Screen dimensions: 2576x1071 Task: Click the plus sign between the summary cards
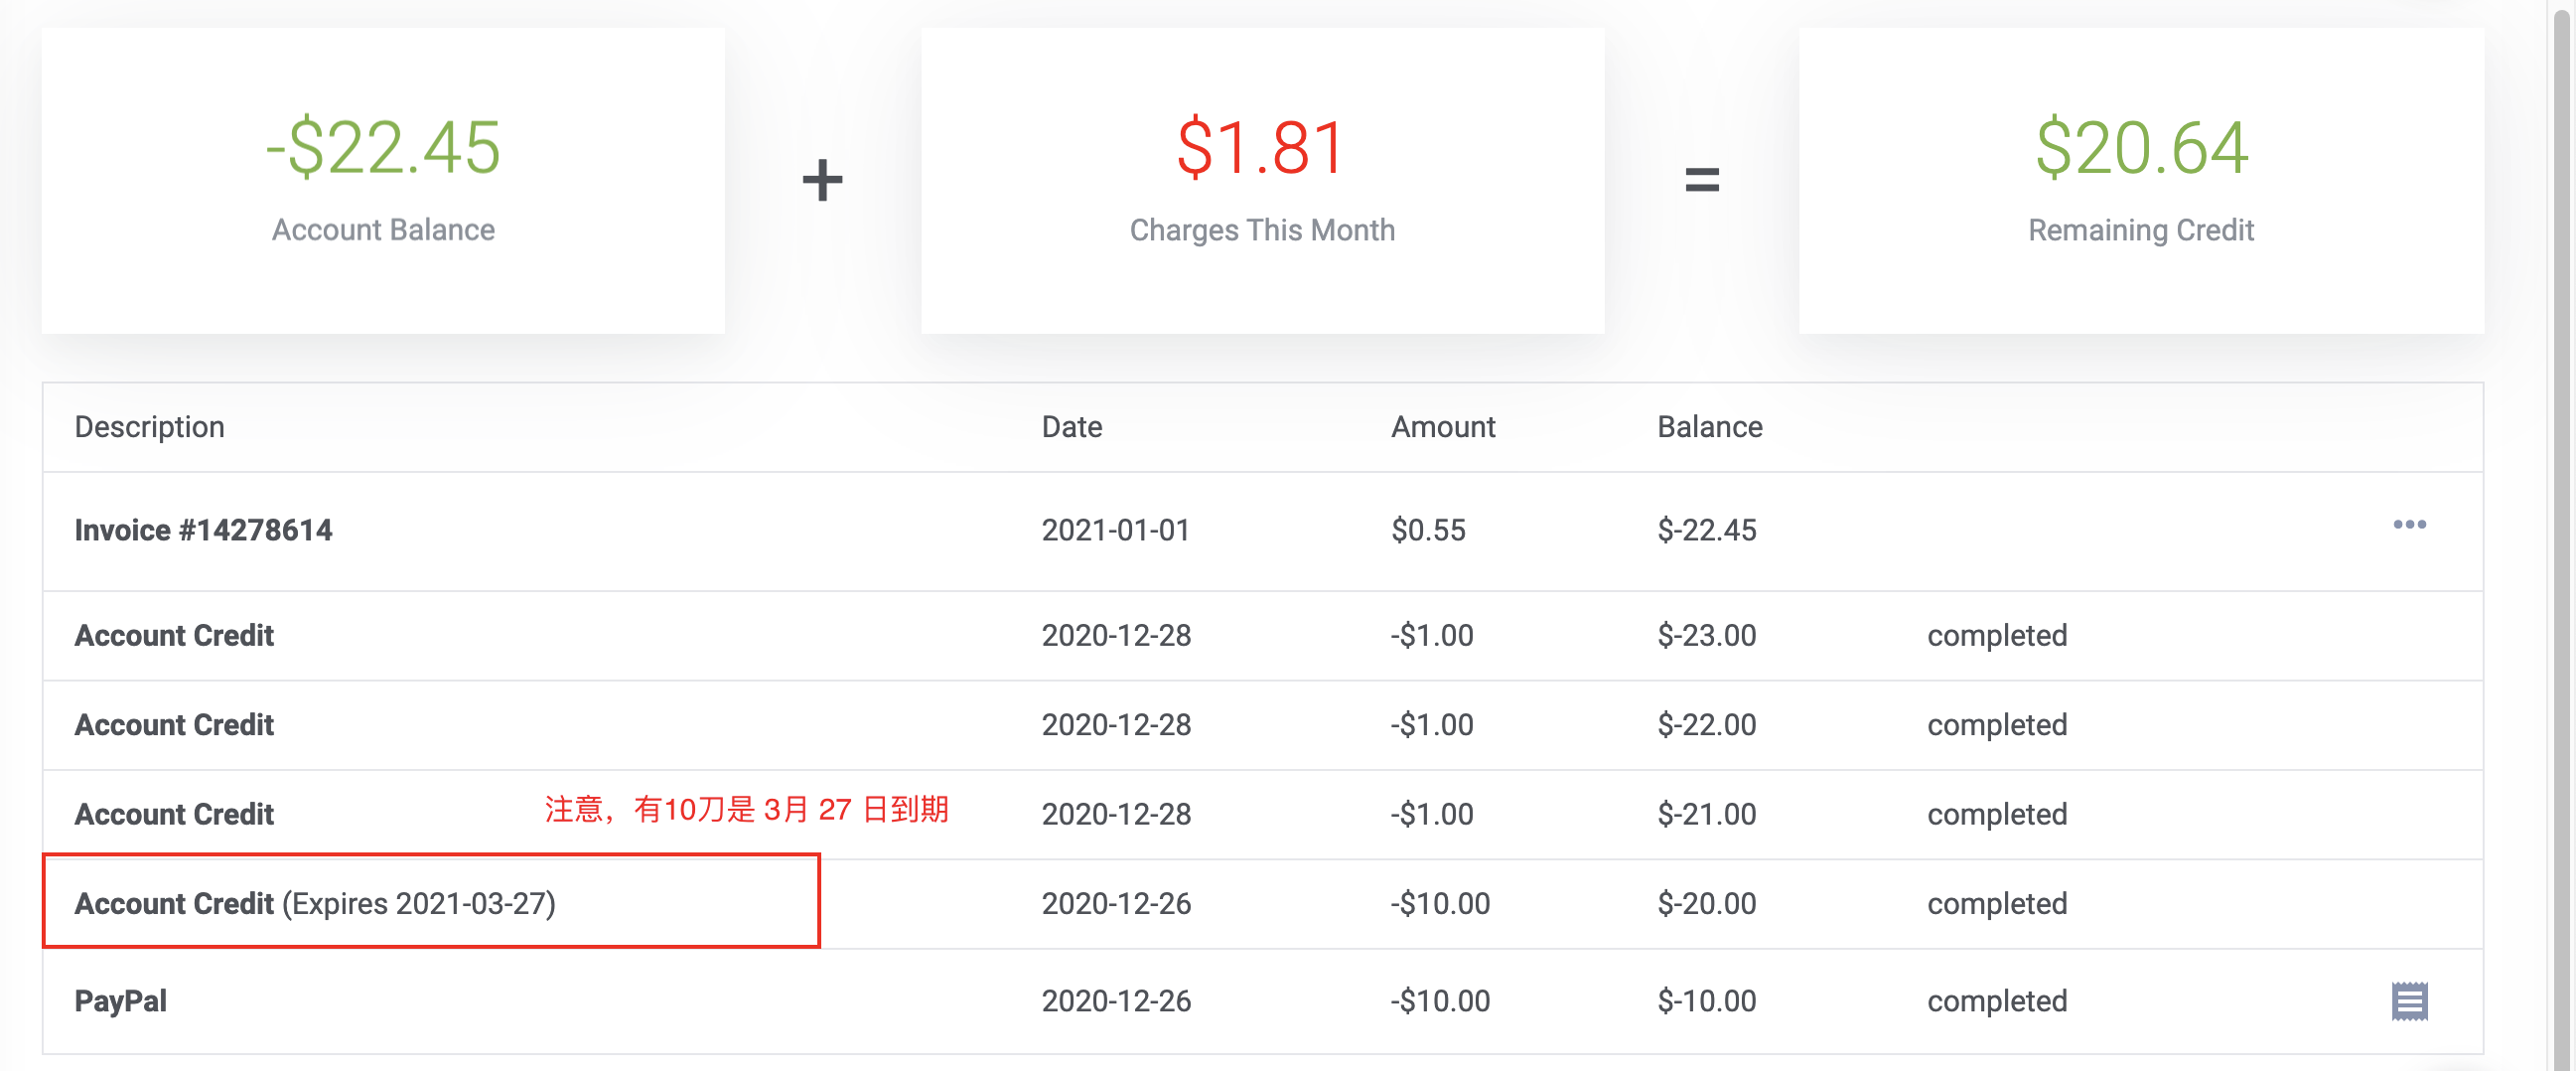(x=822, y=181)
